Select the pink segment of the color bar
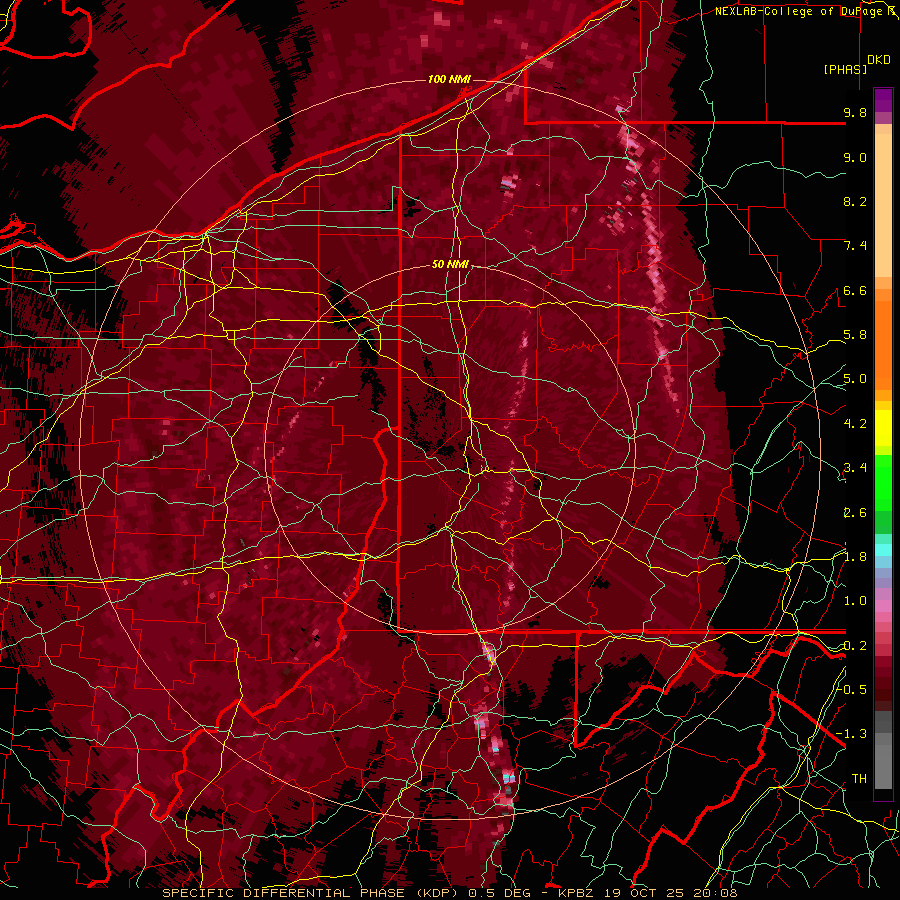Image resolution: width=900 pixels, height=900 pixels. (883, 606)
